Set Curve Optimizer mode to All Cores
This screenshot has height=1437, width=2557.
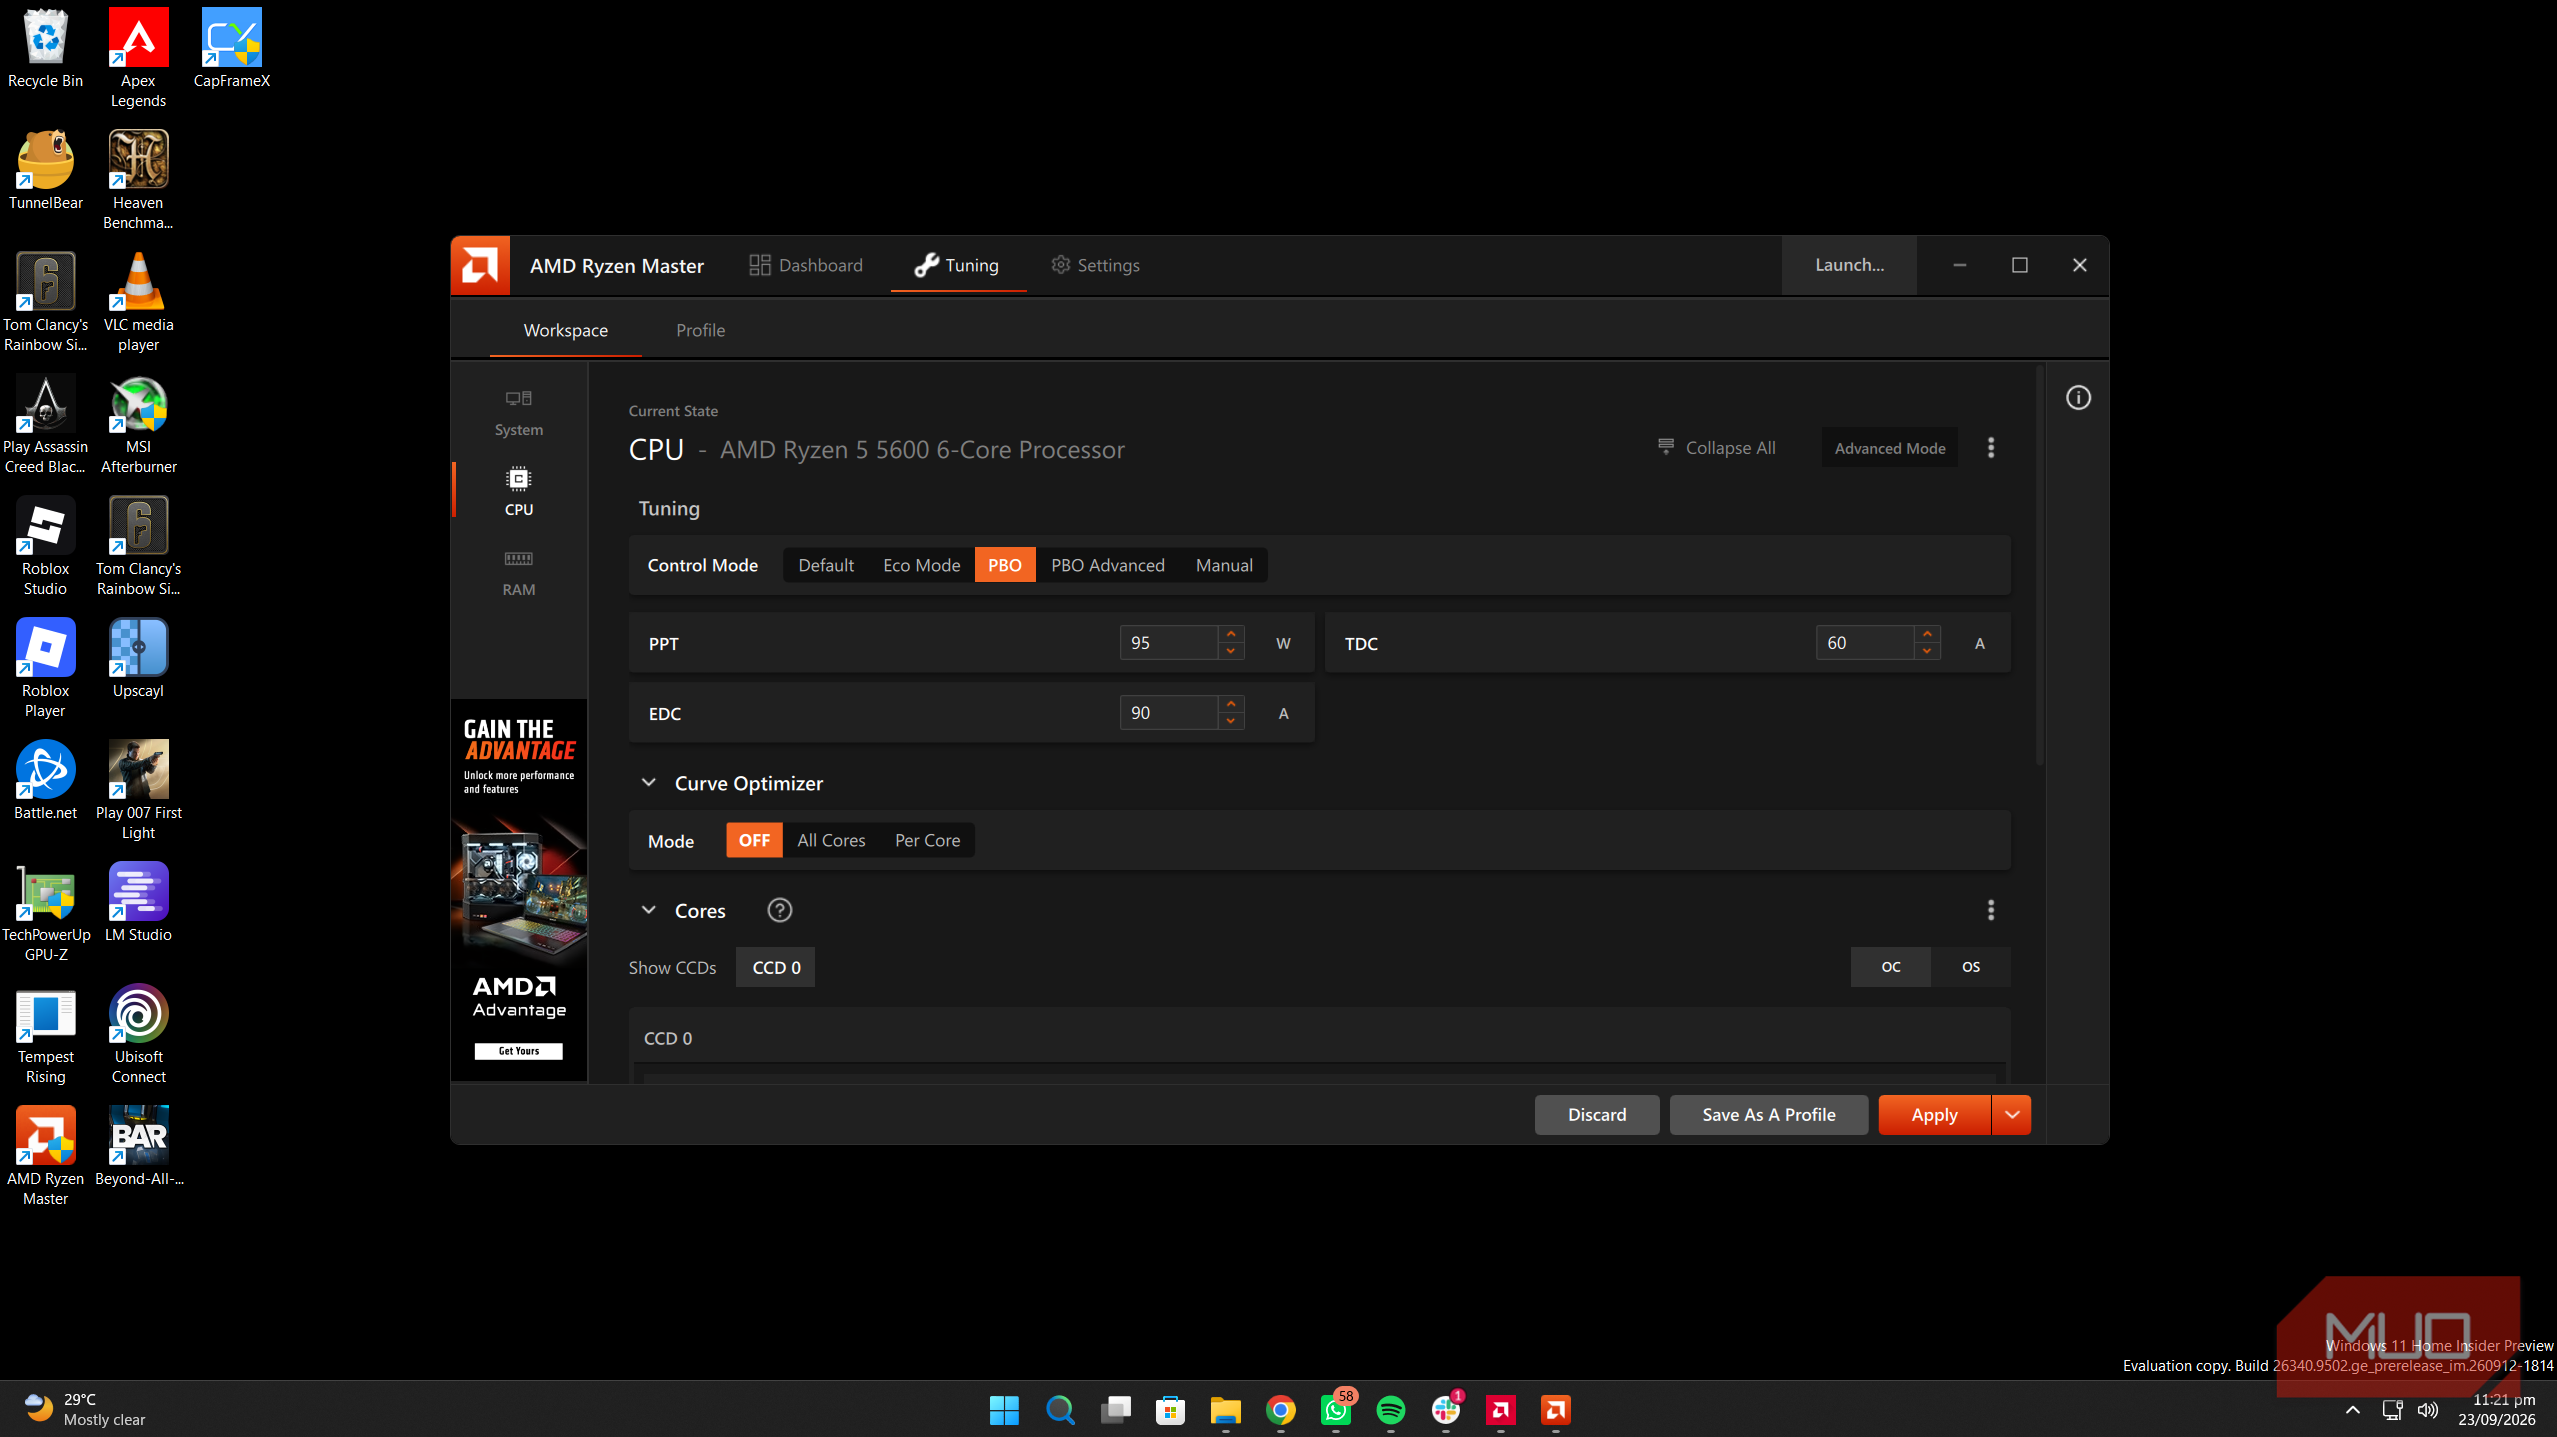click(831, 840)
